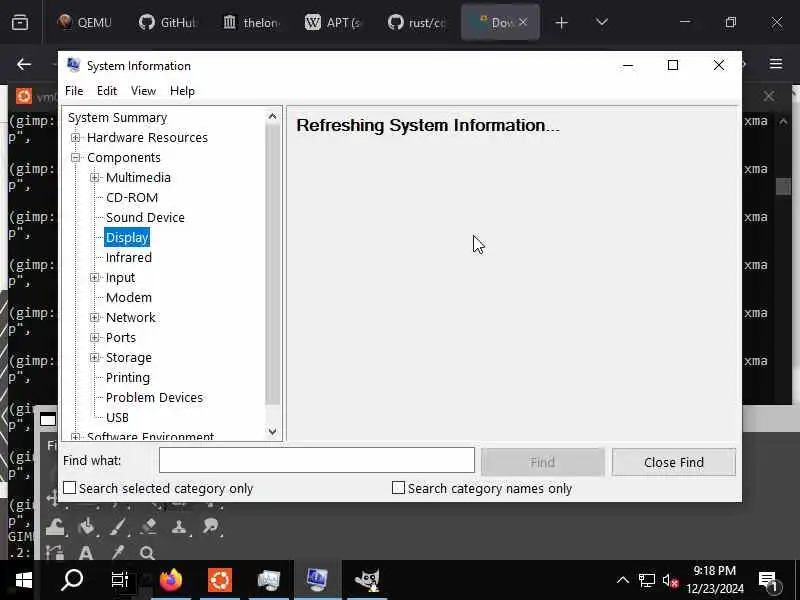
Task: Switch to the QEMU browser tab
Action: 84,22
